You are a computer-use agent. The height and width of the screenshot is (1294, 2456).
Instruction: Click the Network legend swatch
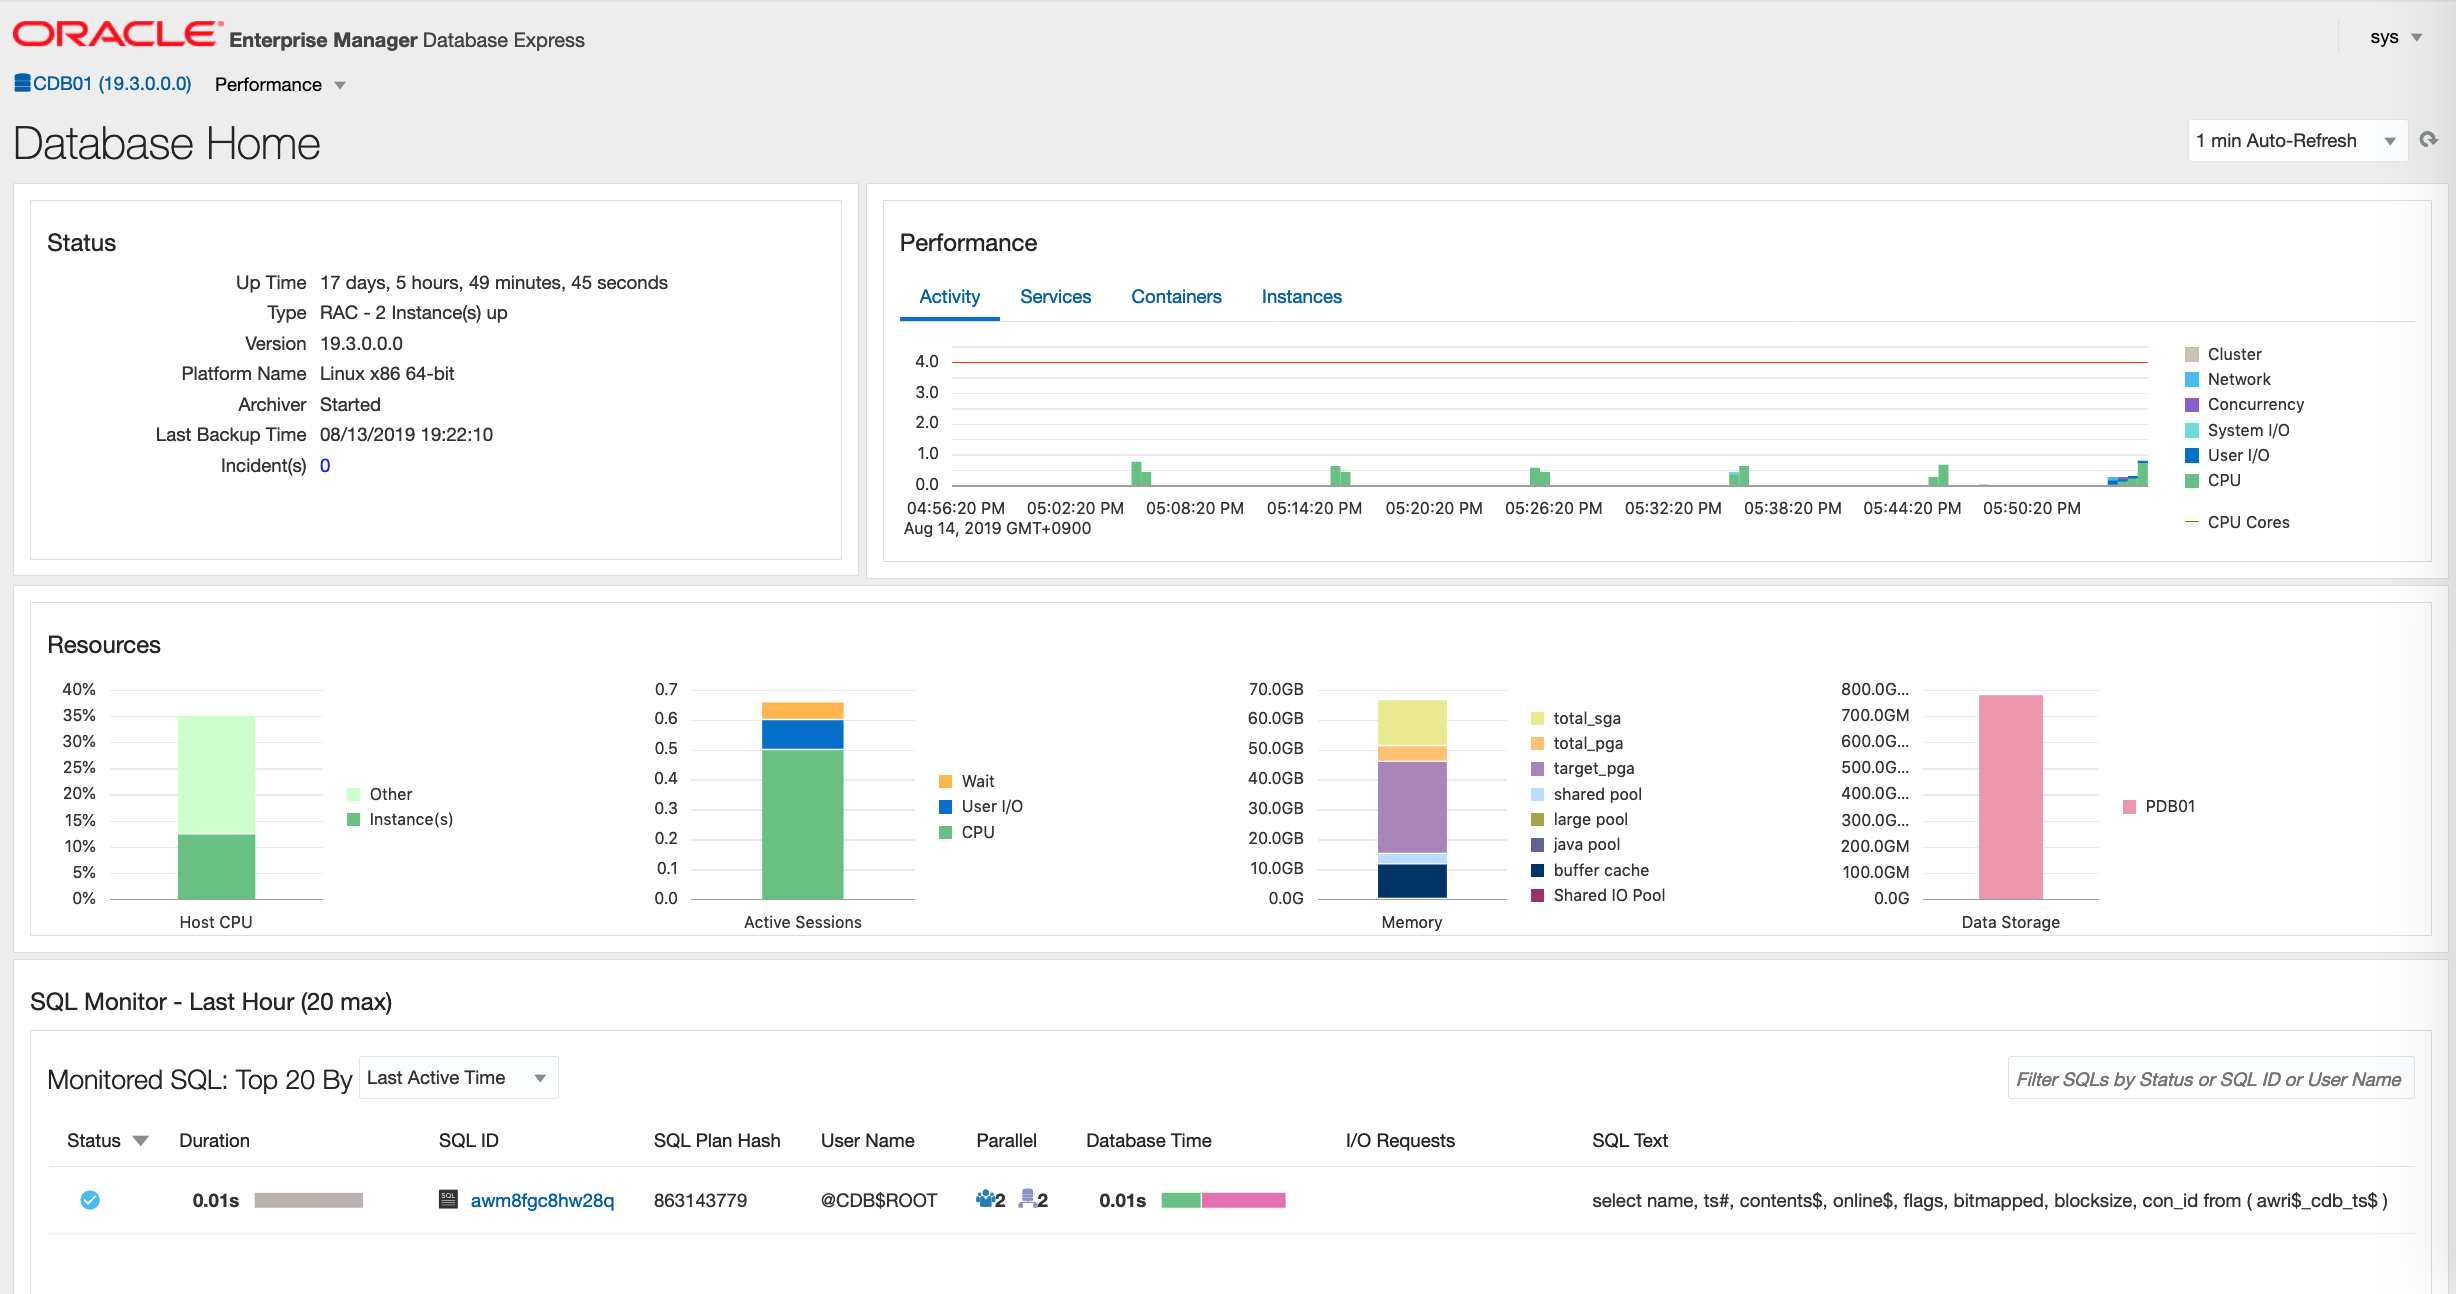pyautogui.click(x=2192, y=380)
